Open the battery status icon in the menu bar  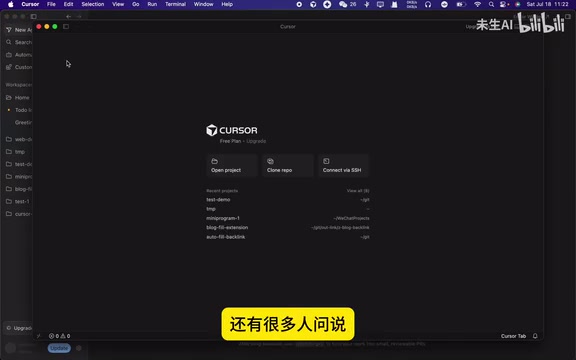461,4
